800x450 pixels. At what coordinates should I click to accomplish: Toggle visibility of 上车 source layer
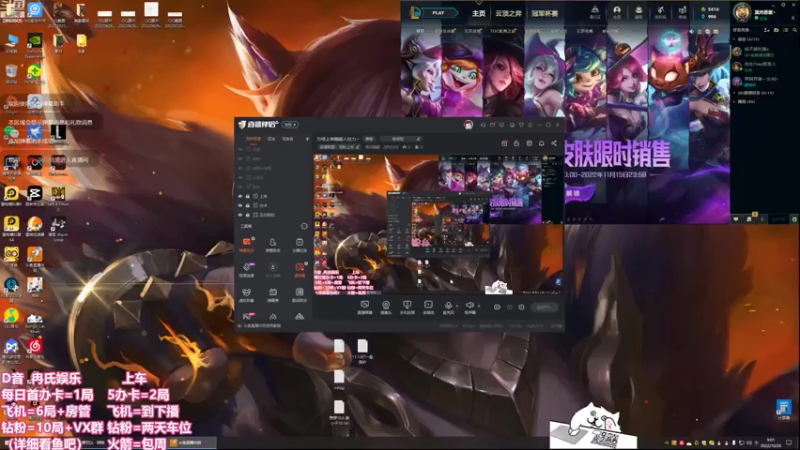(x=240, y=196)
